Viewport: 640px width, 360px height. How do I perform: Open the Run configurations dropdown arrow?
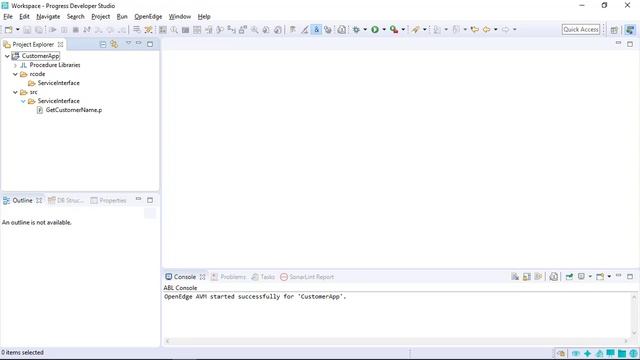tap(384, 30)
